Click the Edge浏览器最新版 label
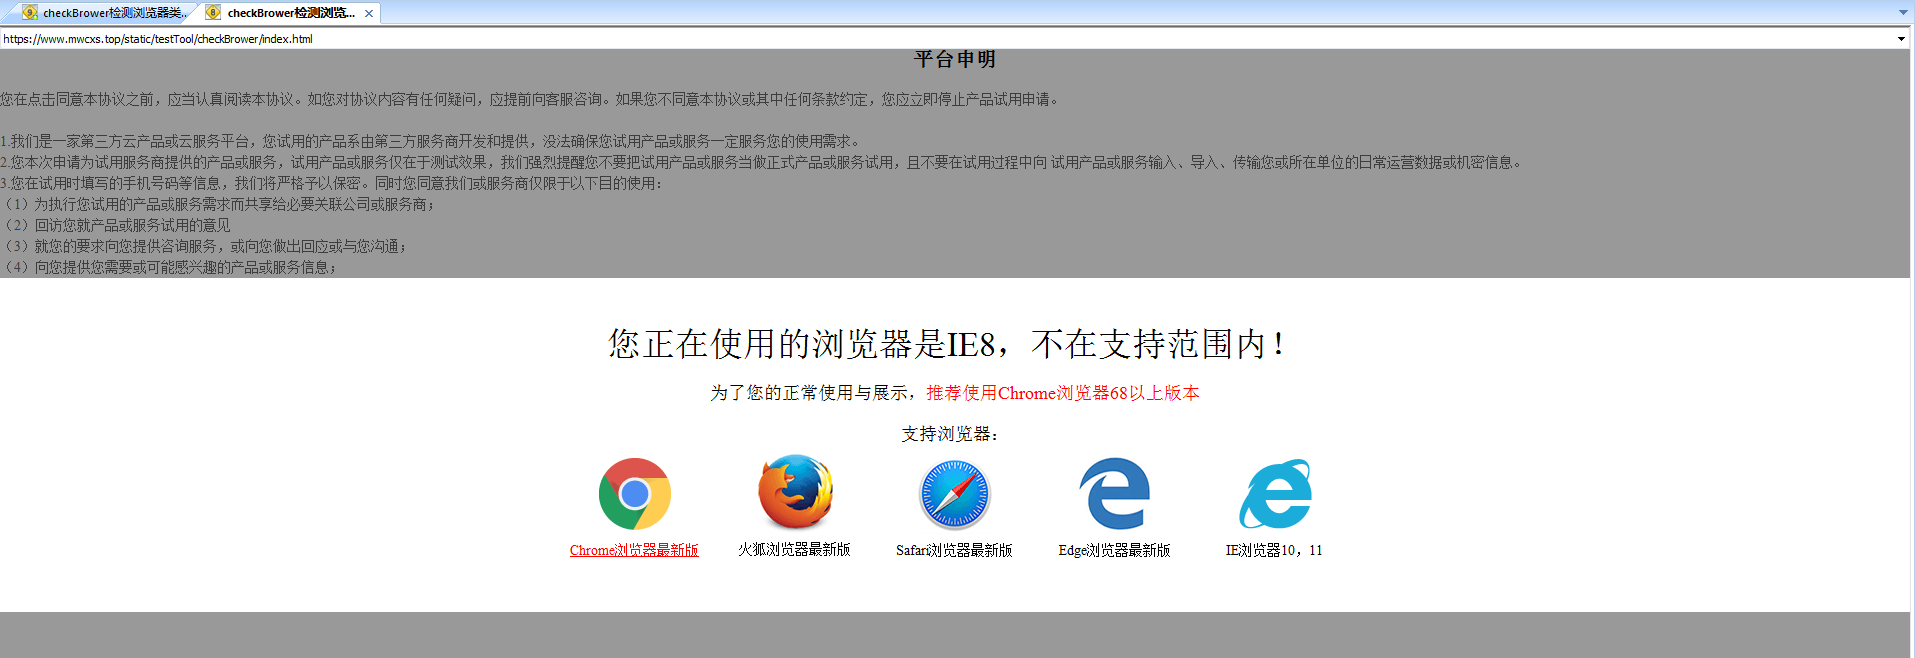The image size is (1915, 658). (1114, 550)
